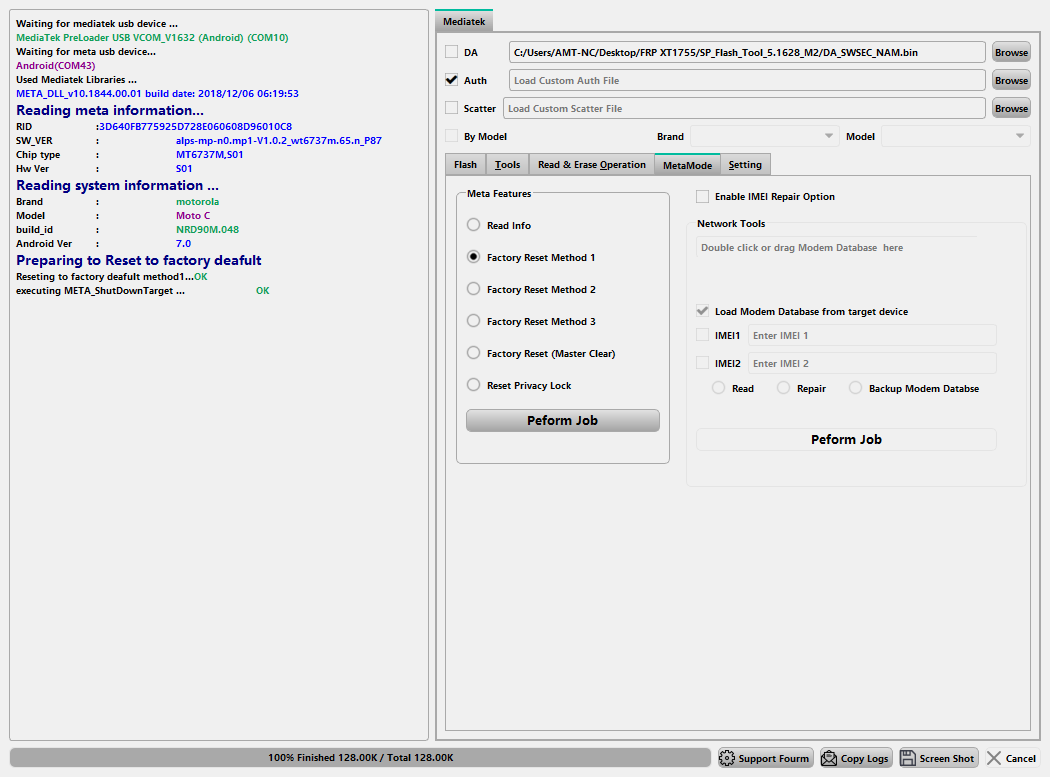Open the Tools tab

[x=508, y=165]
